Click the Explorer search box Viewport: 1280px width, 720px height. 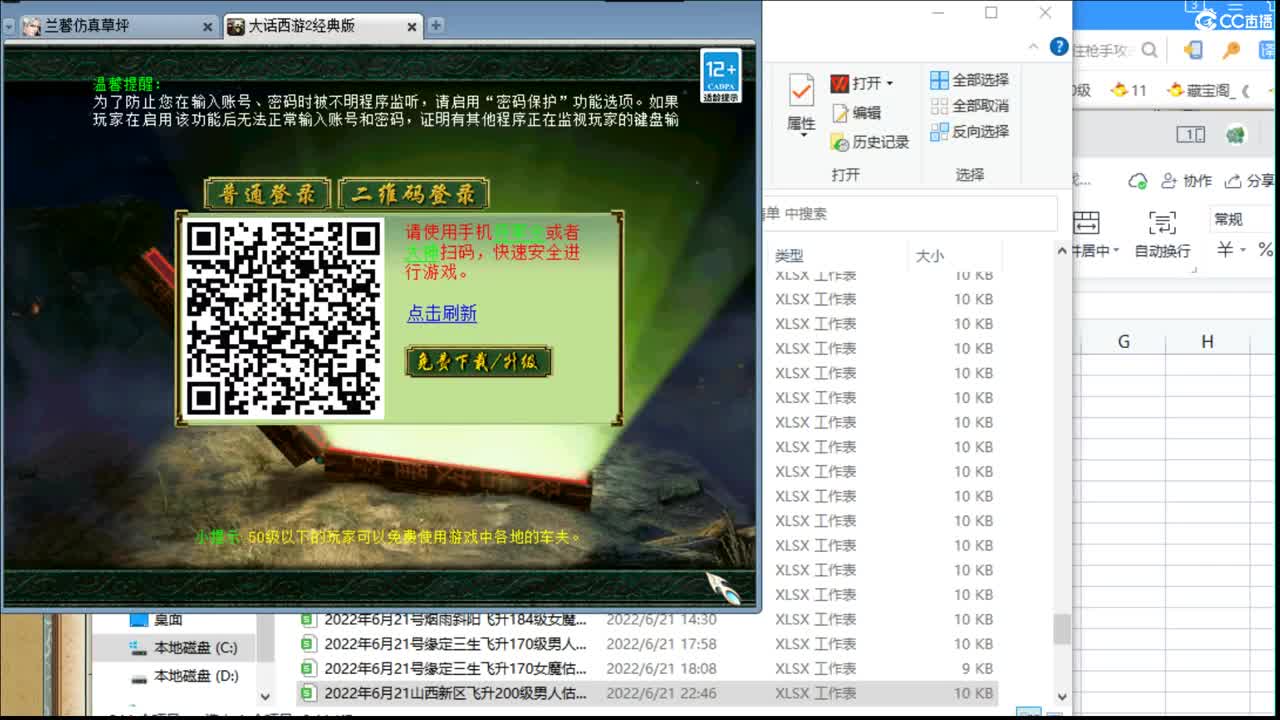pos(910,214)
